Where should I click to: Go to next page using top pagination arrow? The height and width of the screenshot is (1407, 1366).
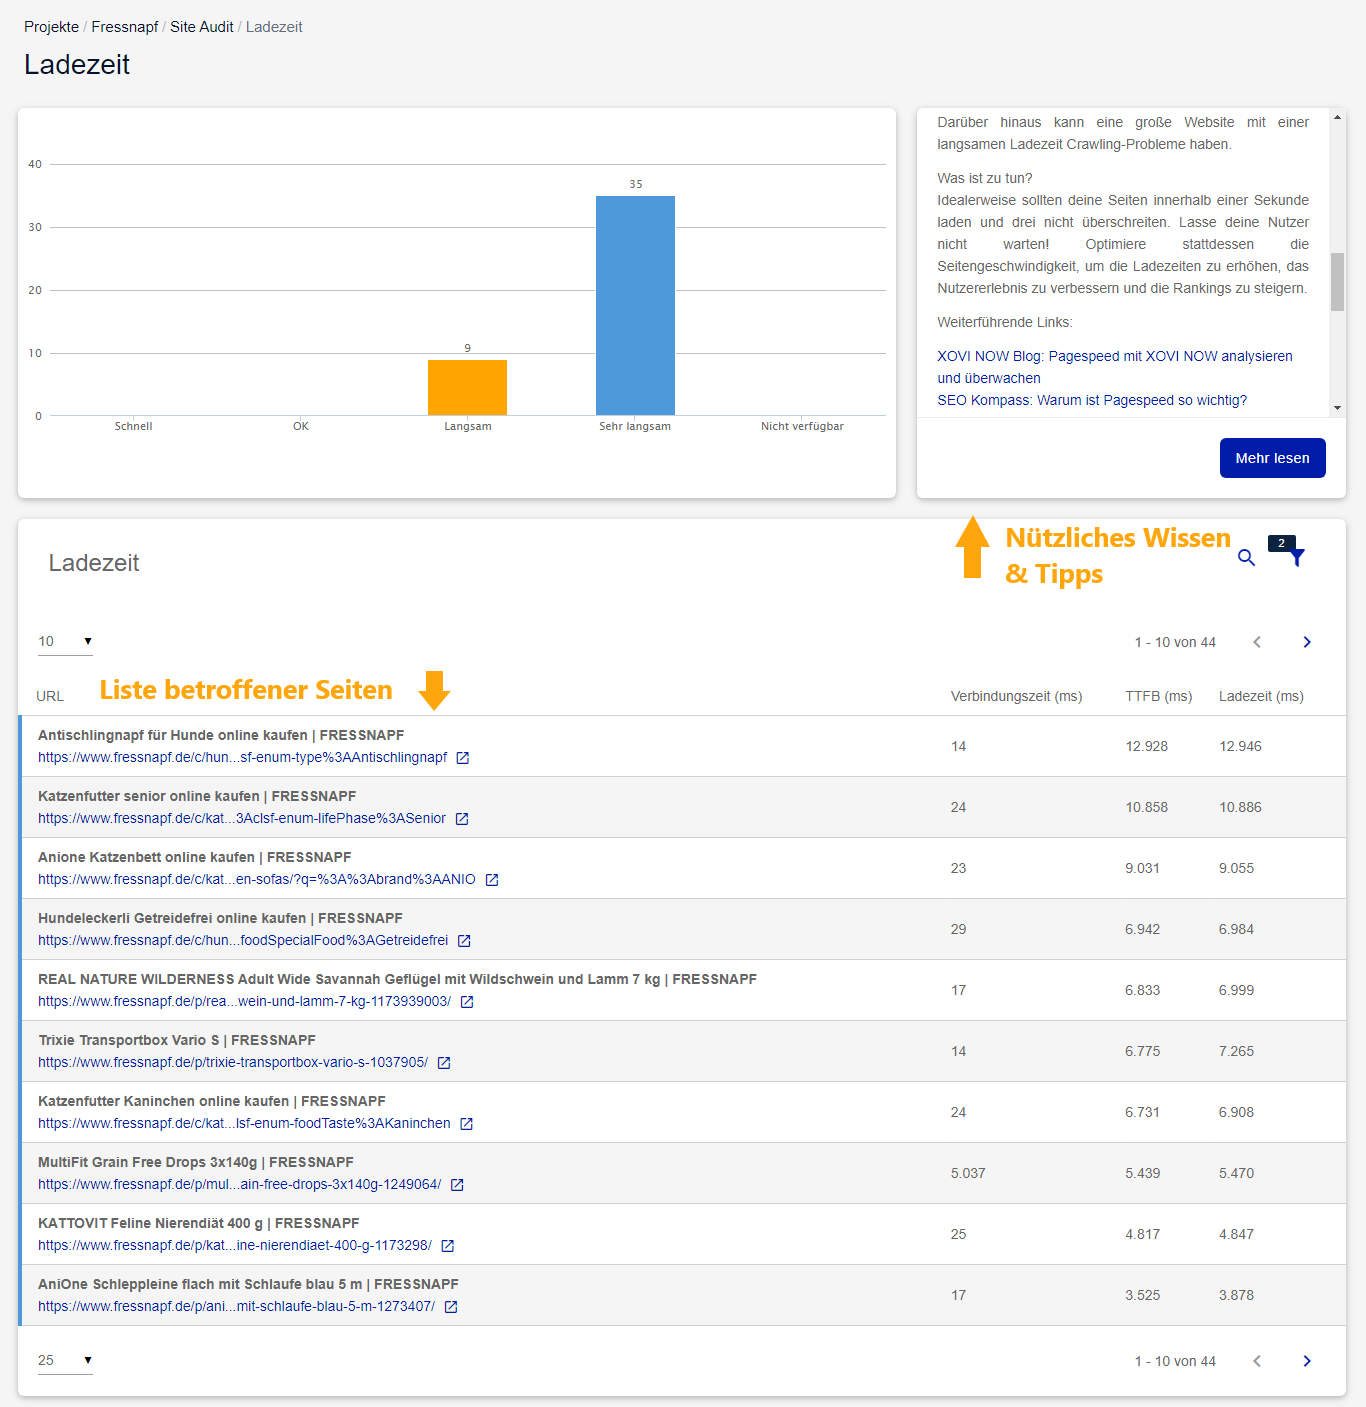tap(1307, 642)
